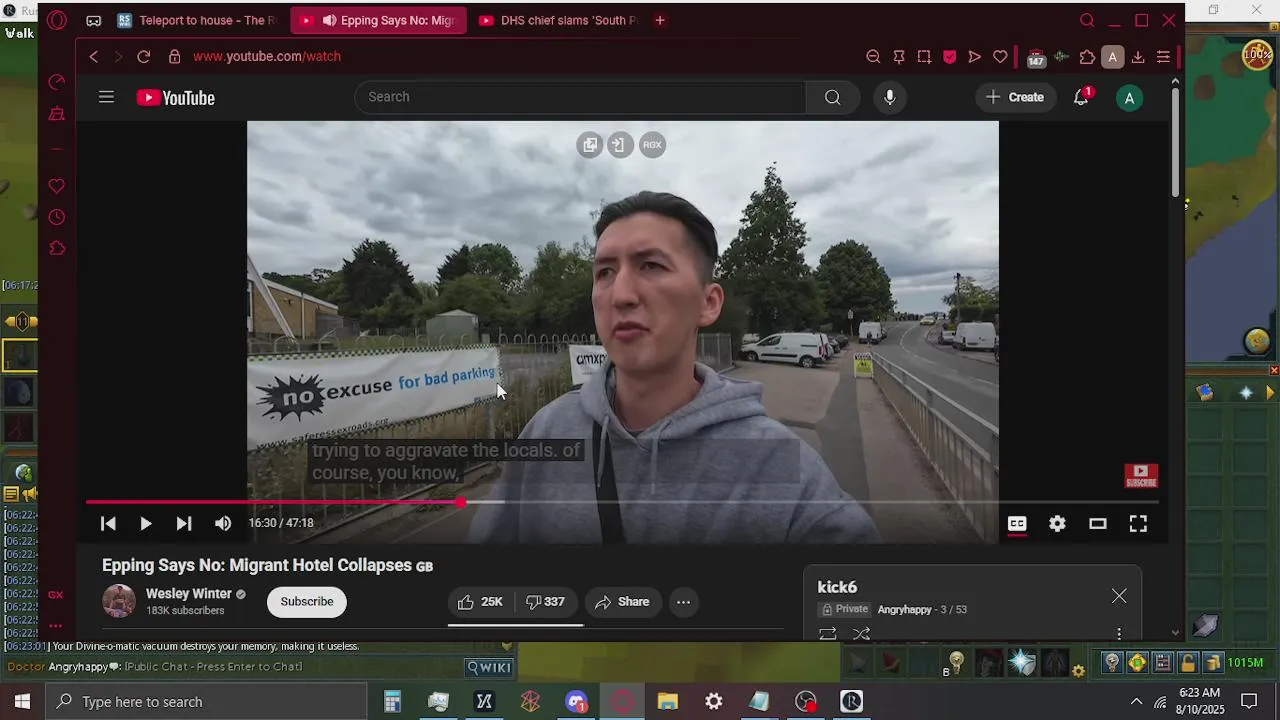Skip to next video

184,524
